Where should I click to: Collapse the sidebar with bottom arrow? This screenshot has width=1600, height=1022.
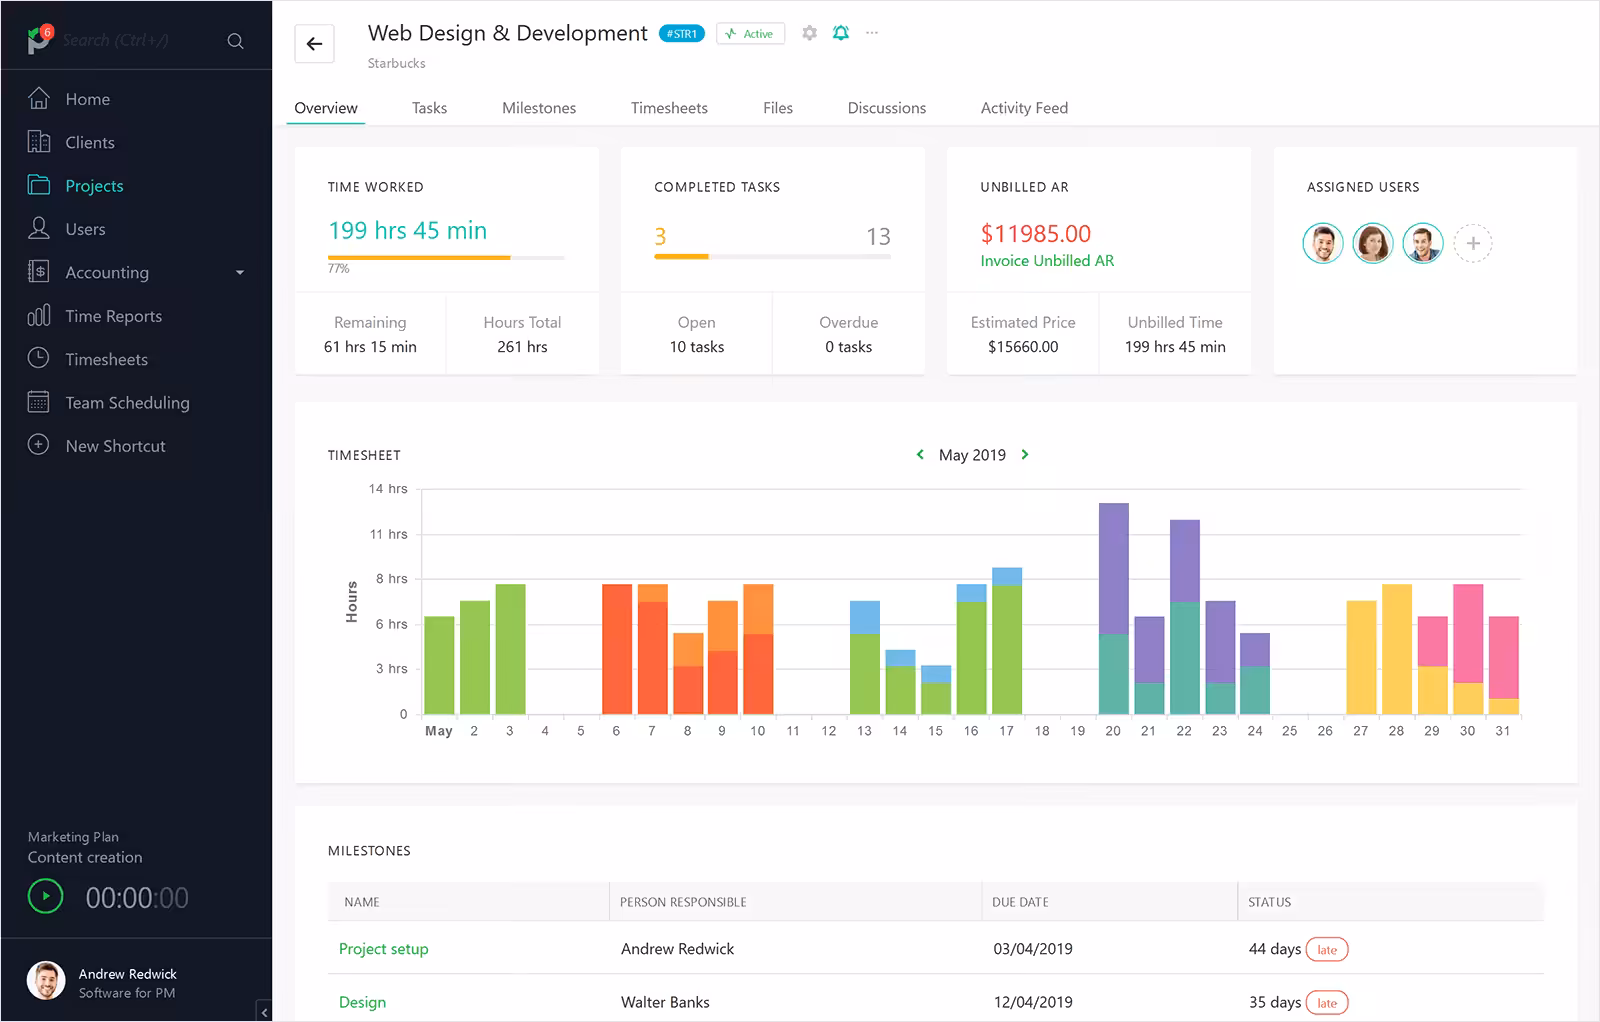click(x=264, y=1011)
